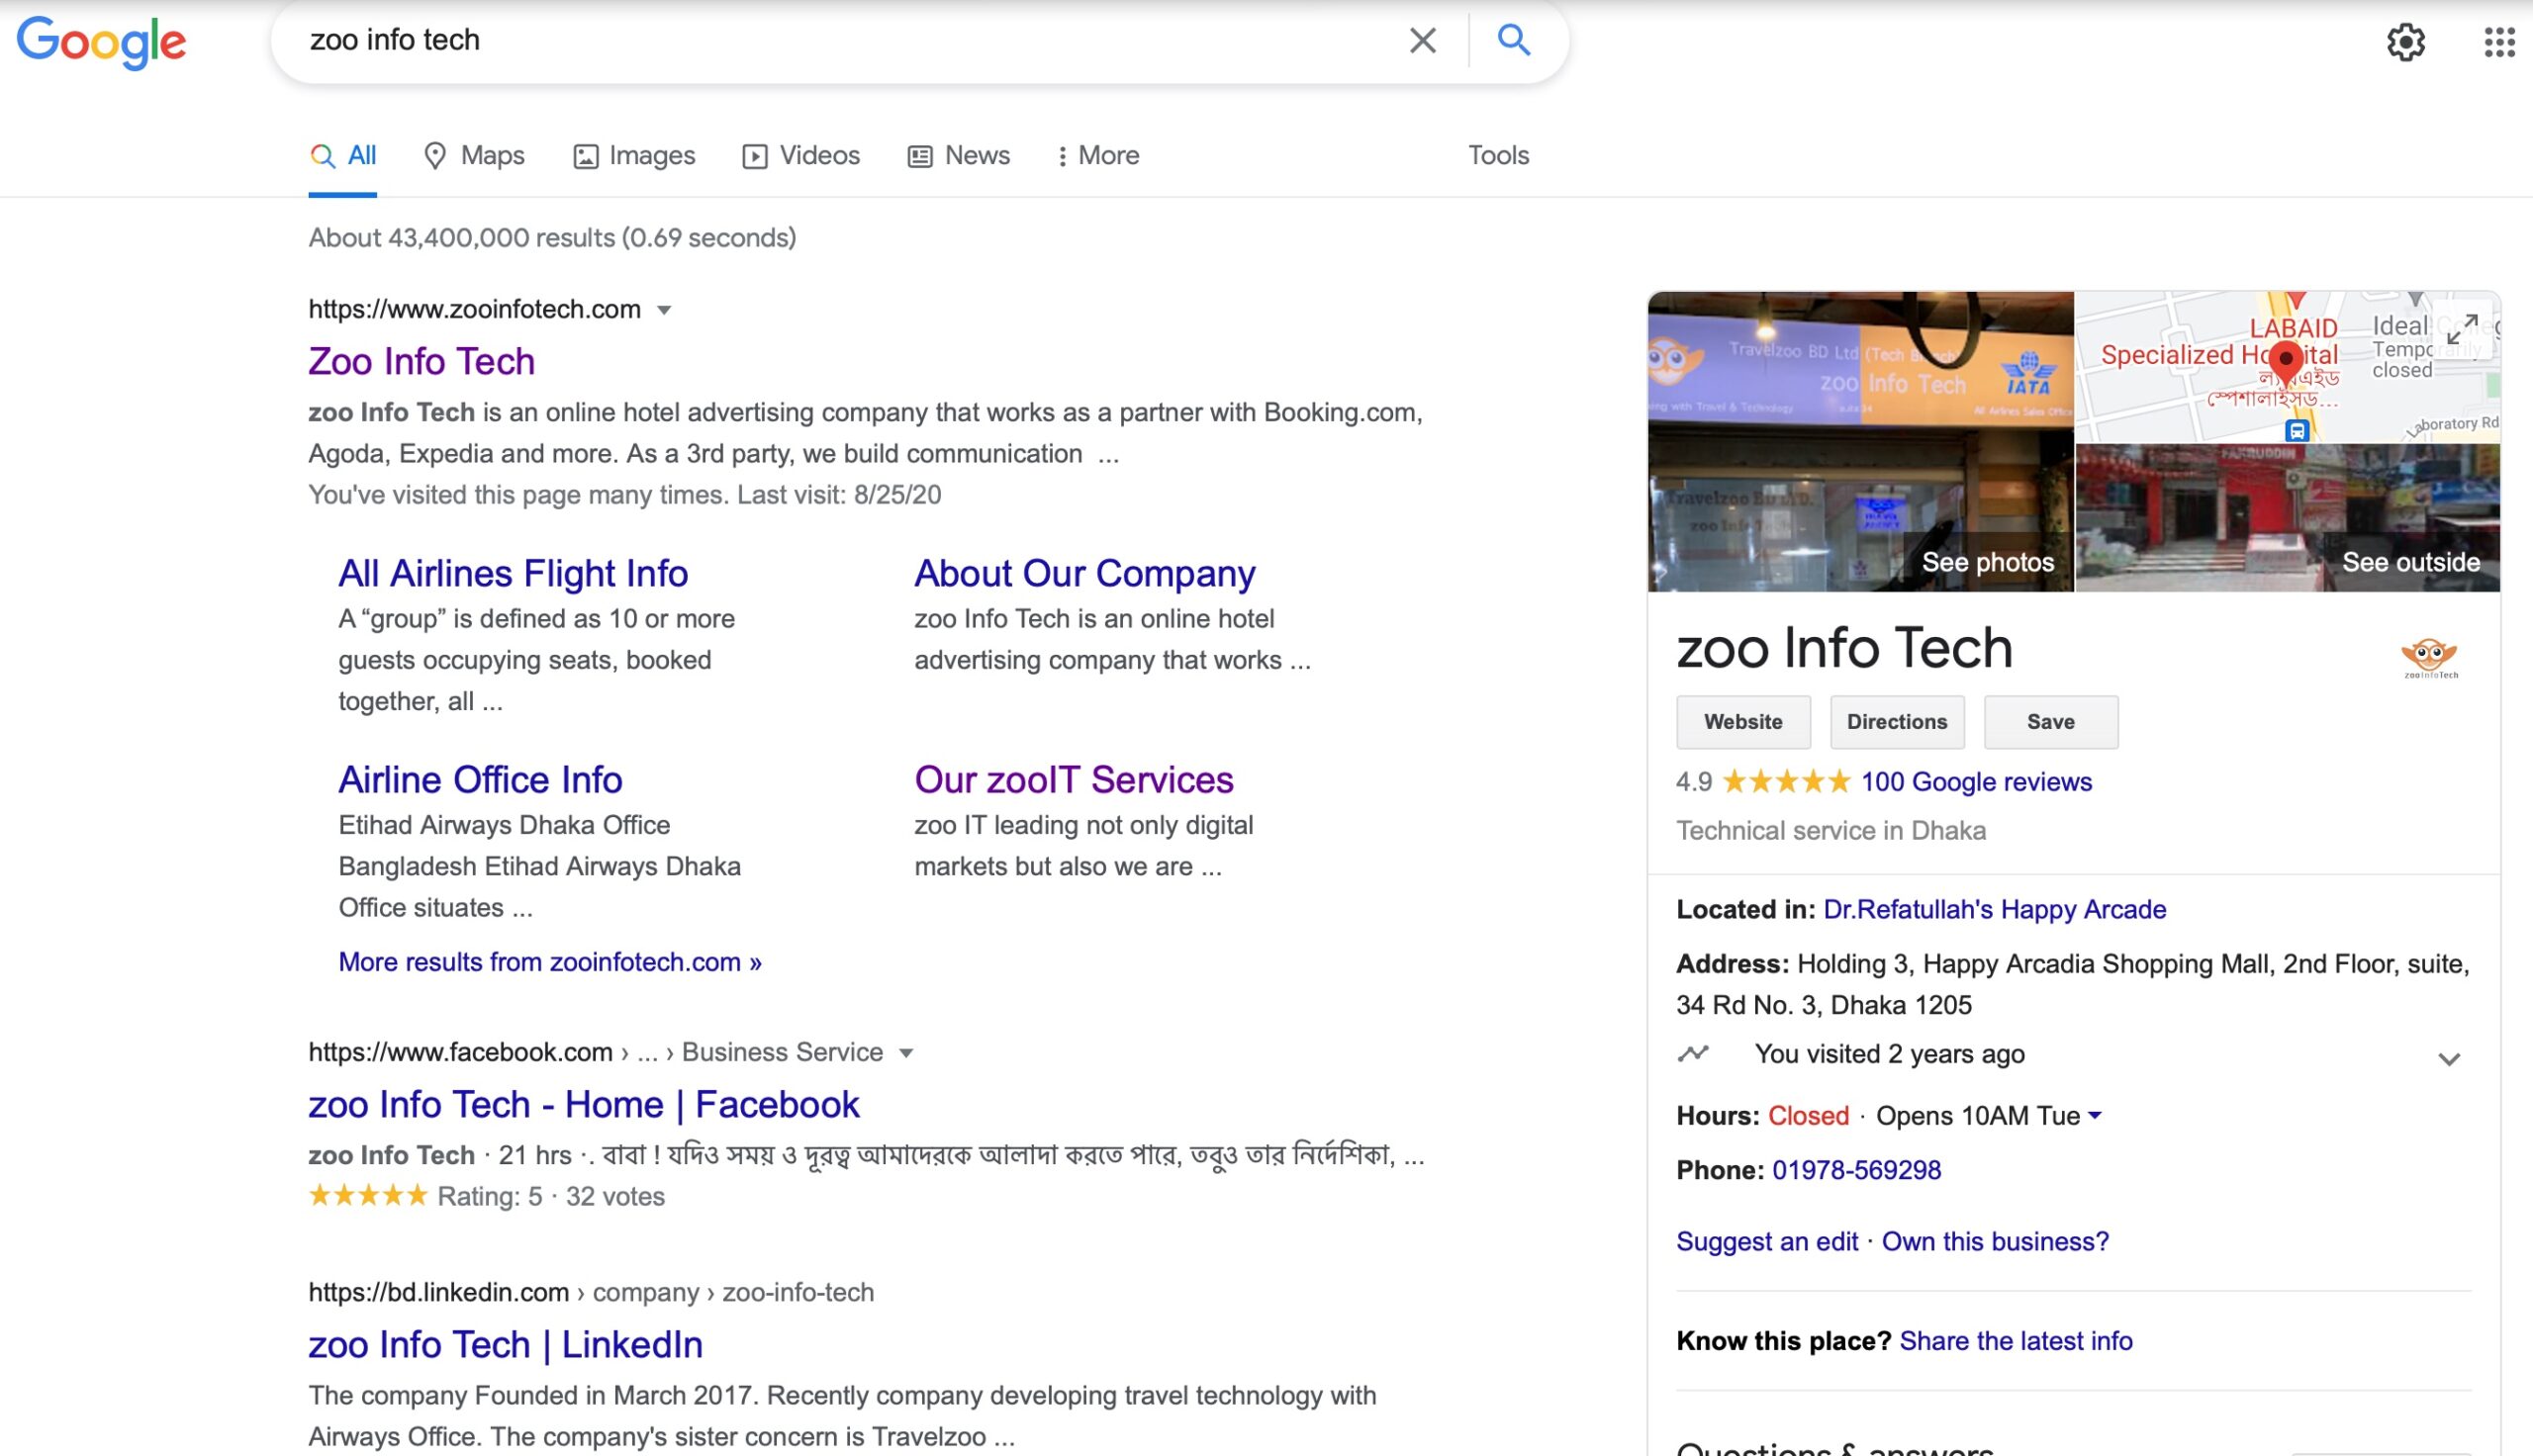Open Dr.Refatullah's Happy Arcade link
The height and width of the screenshot is (1456, 2533).
click(x=1995, y=909)
